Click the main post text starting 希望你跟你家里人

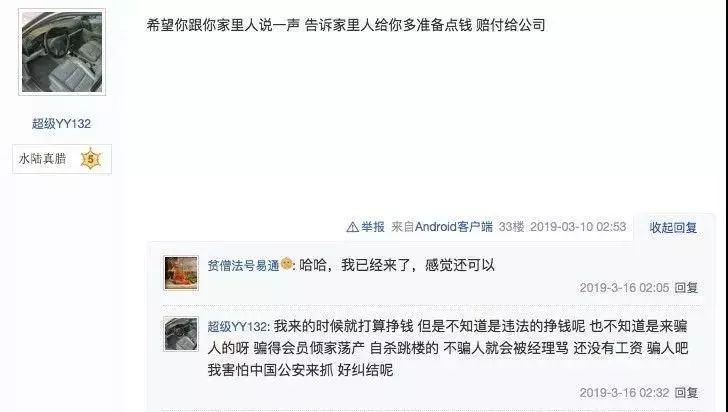point(346,25)
